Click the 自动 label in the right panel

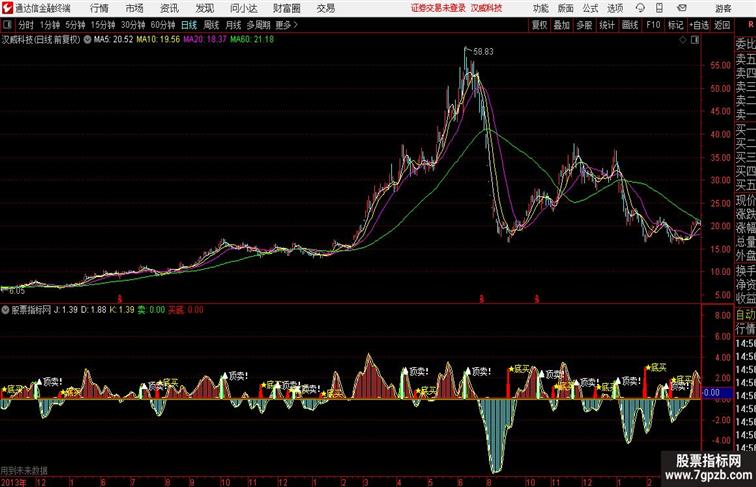coord(745,315)
